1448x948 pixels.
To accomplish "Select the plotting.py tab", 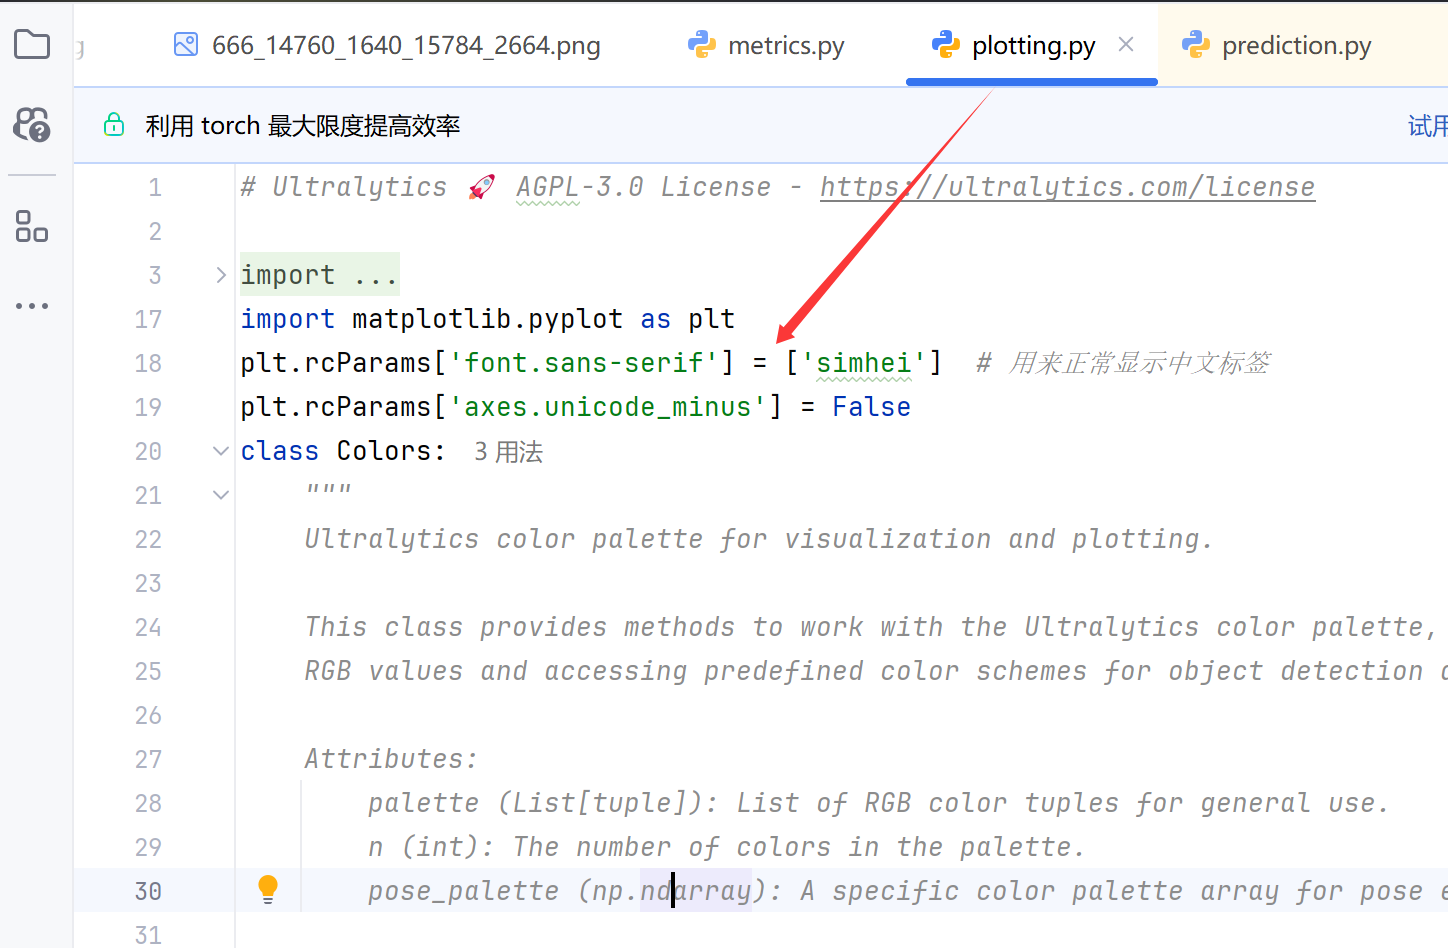I will point(1033,45).
